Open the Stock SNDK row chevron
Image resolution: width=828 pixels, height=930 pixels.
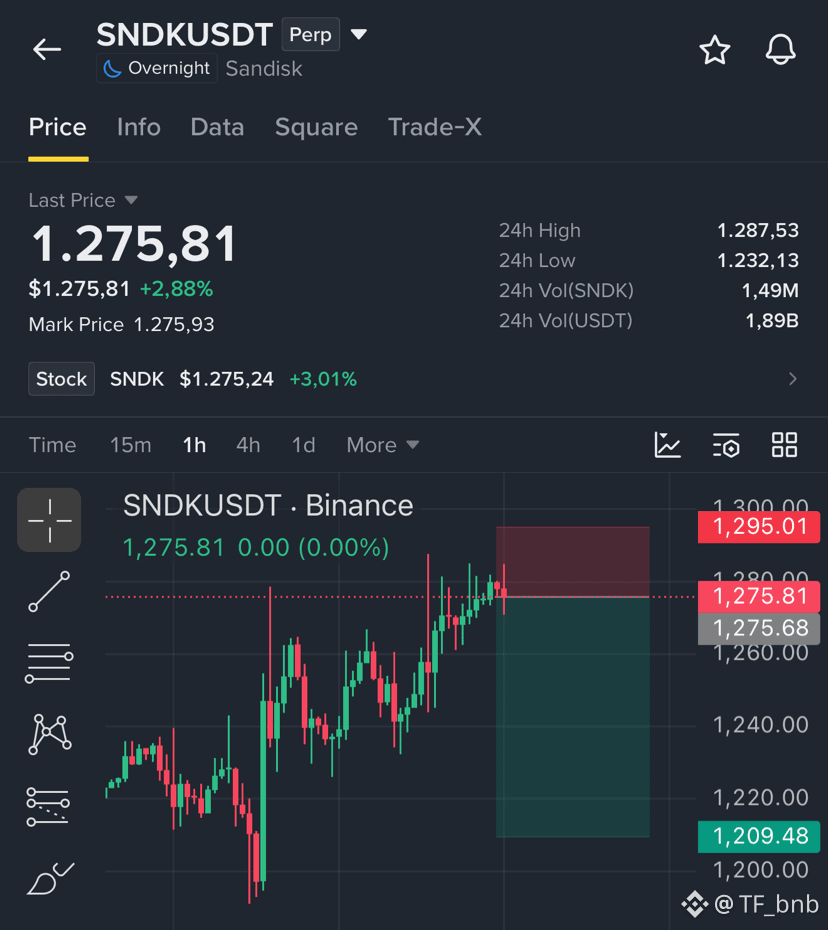(x=792, y=378)
